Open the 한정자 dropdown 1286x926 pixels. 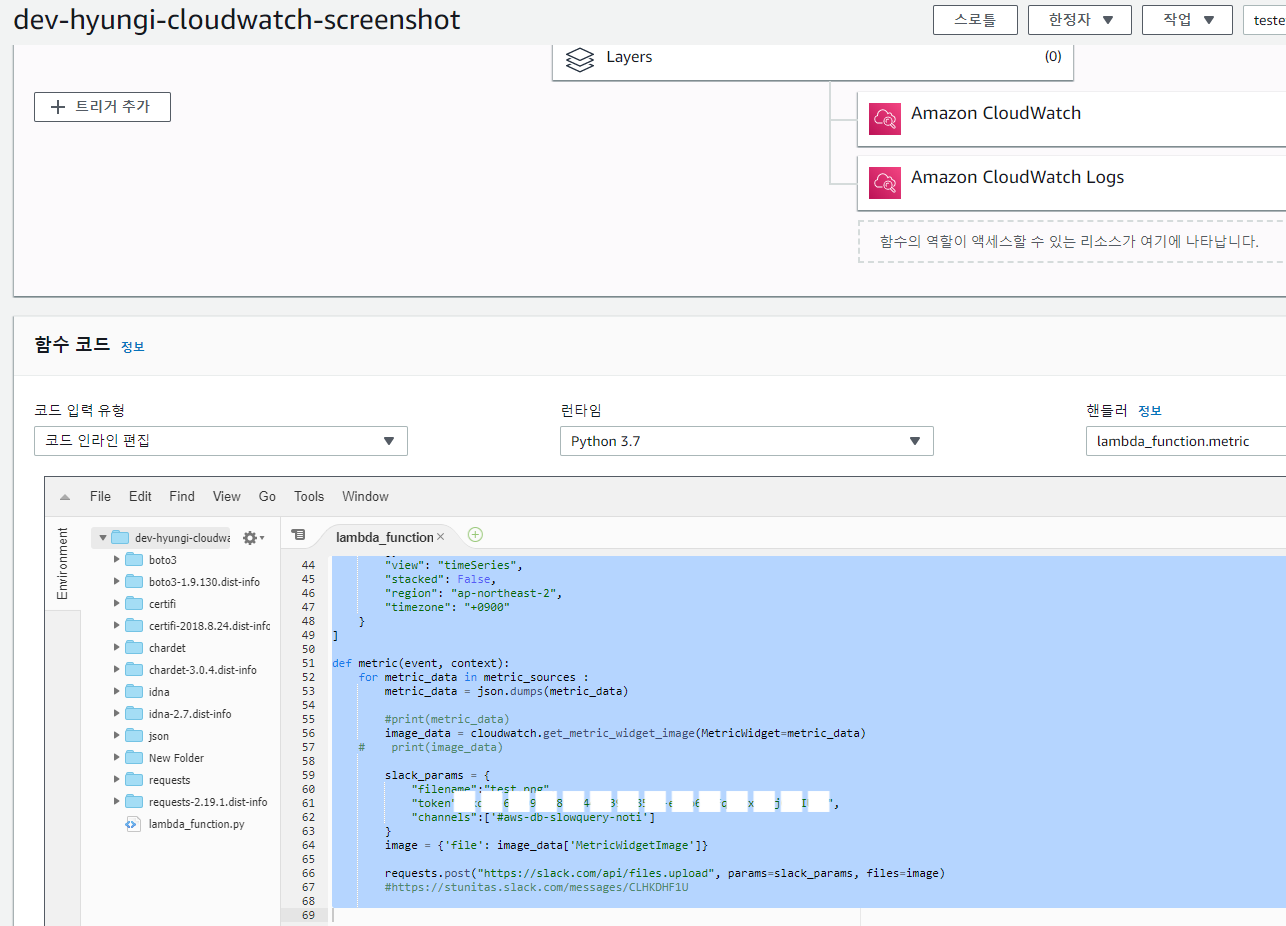click(1080, 20)
